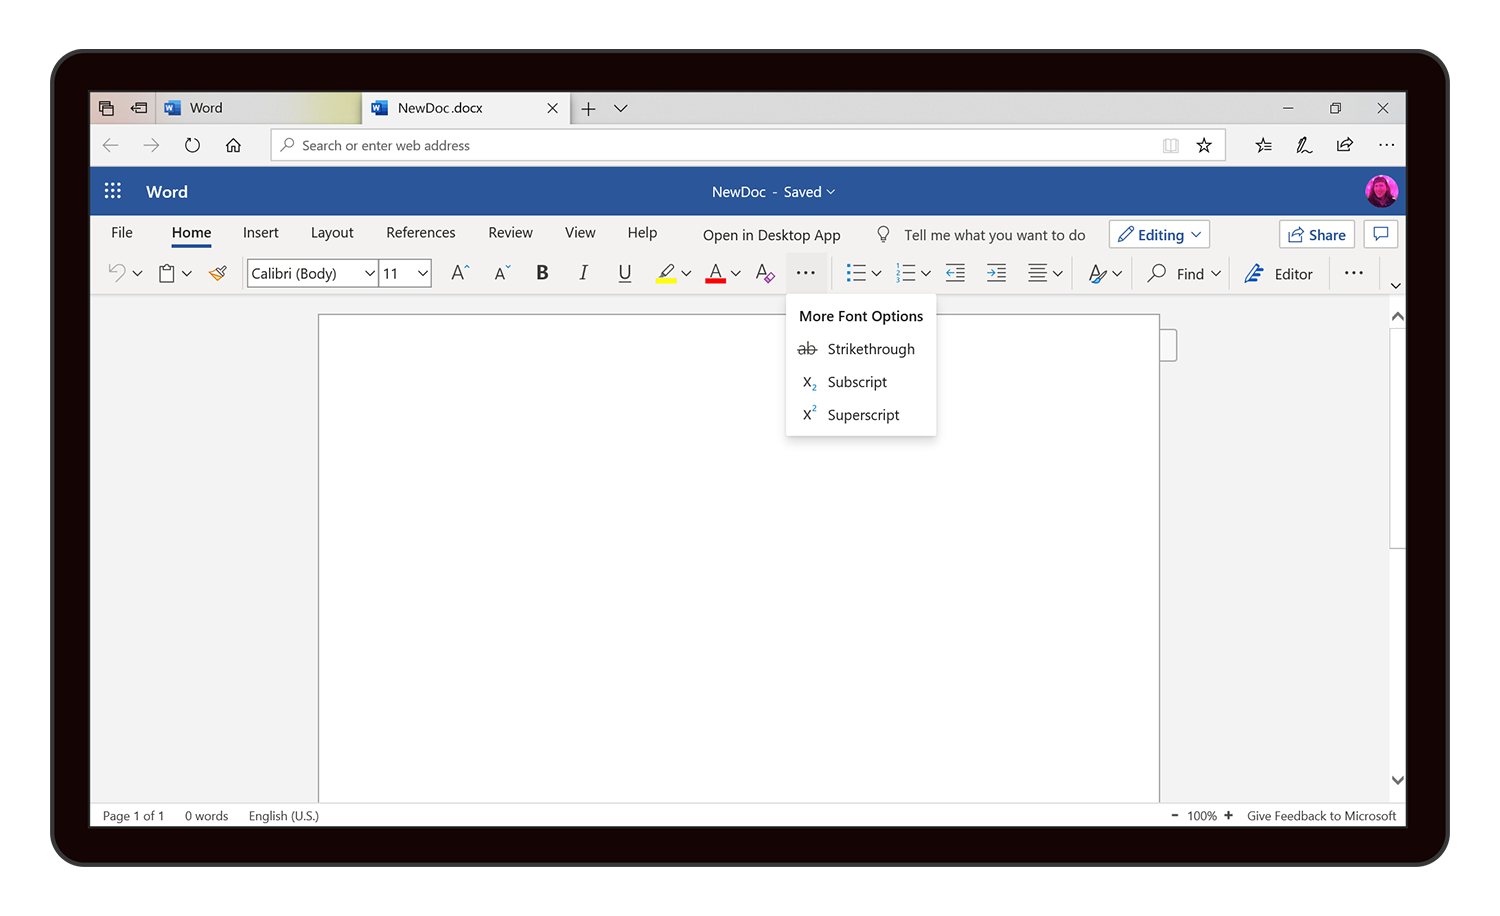The image size is (1500, 916).
Task: Switch to the Layout tab
Action: pyautogui.click(x=332, y=232)
